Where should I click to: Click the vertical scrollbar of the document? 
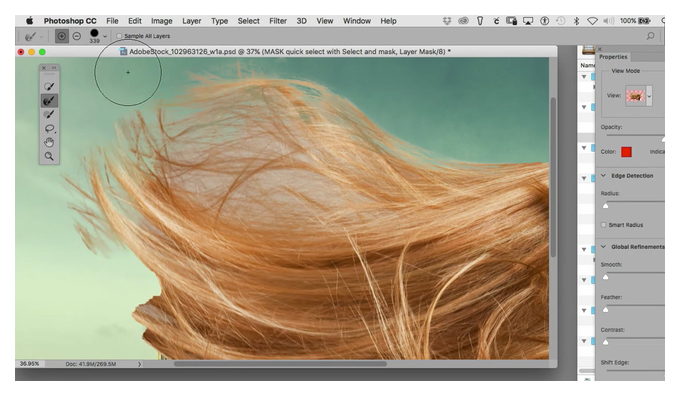click(553, 177)
